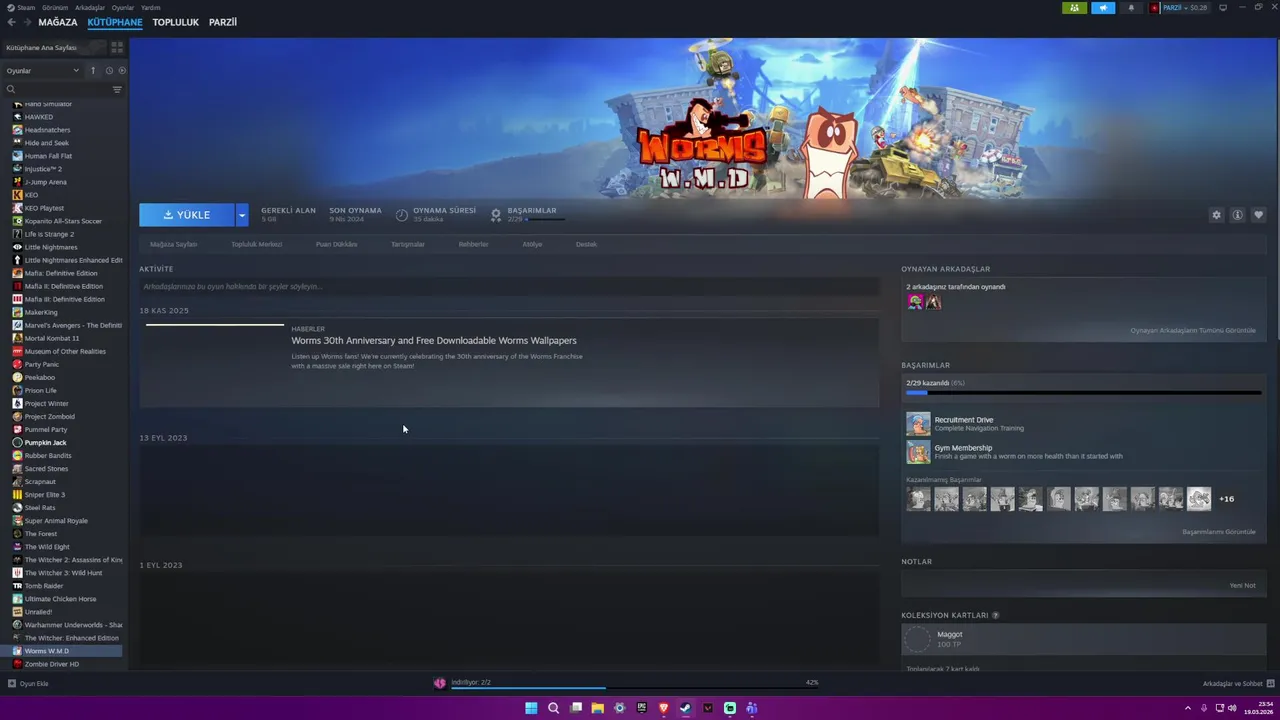Open collection cards help question mark
Screen dimensions: 1280x720
(x=995, y=615)
